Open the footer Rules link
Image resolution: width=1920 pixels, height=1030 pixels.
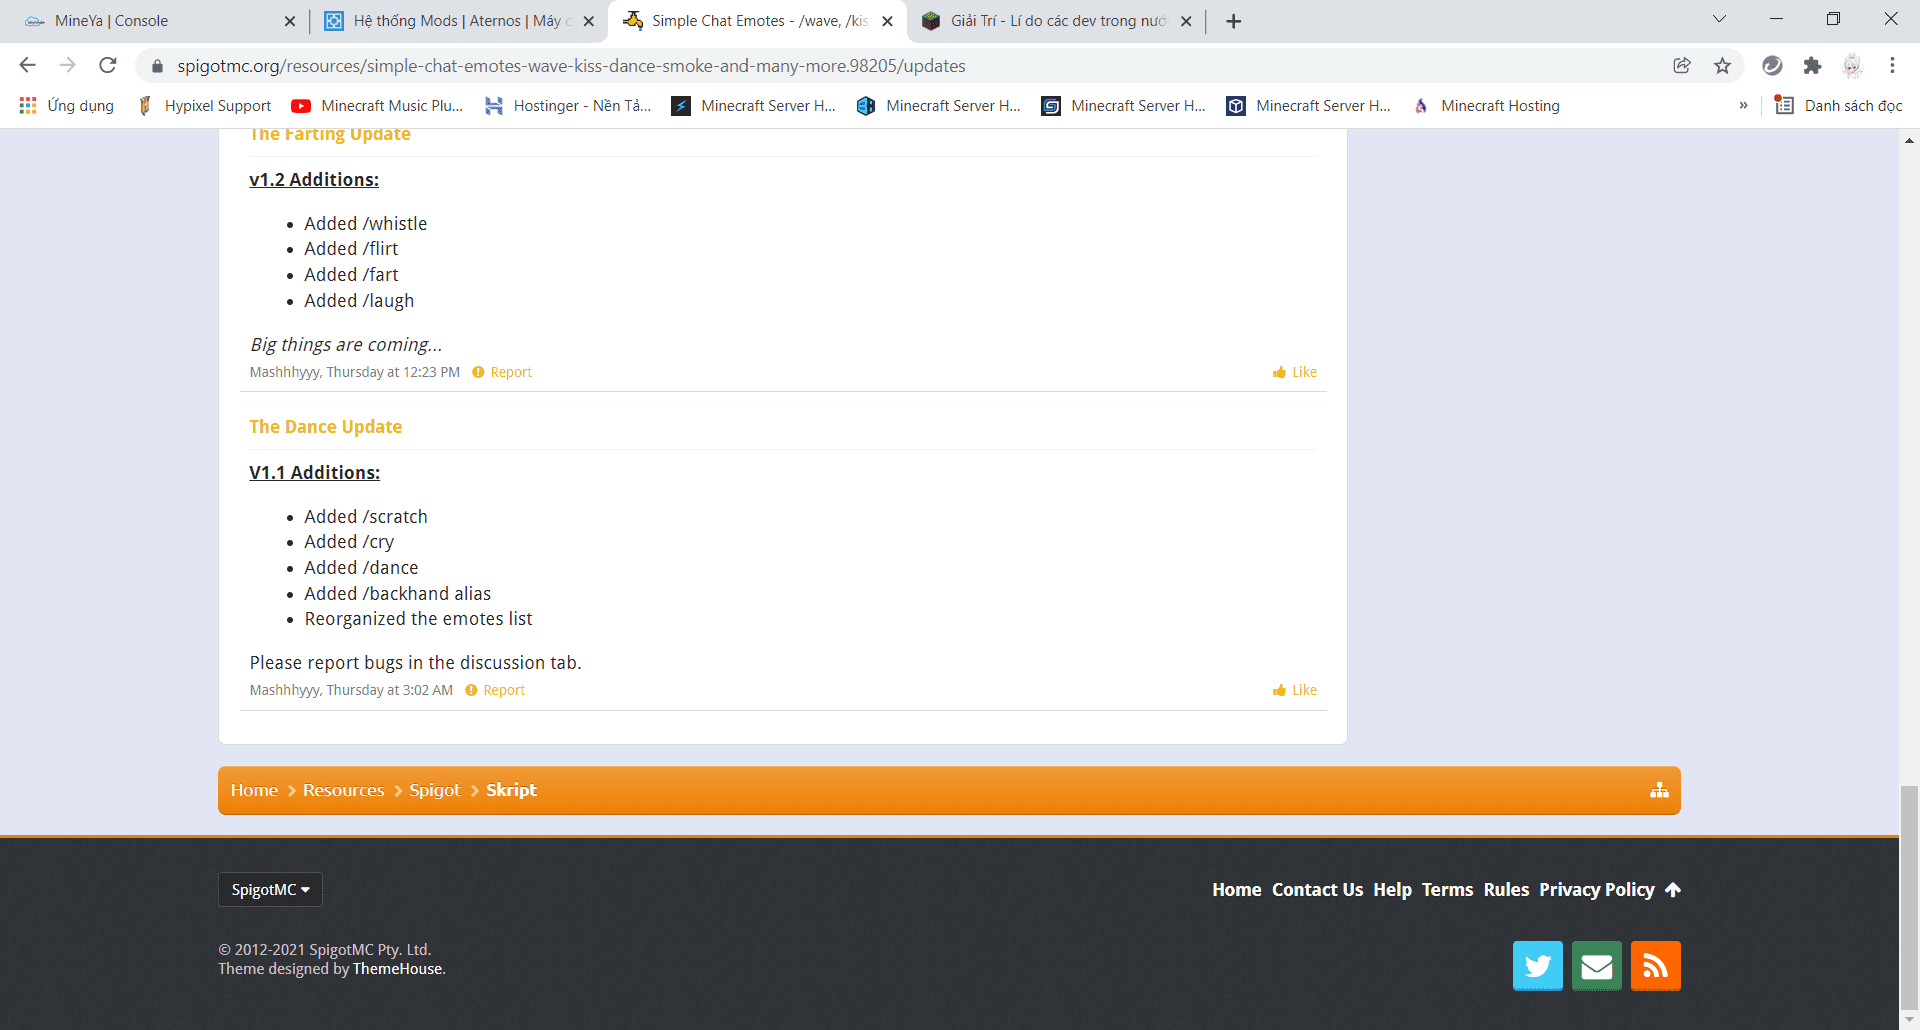(x=1506, y=890)
